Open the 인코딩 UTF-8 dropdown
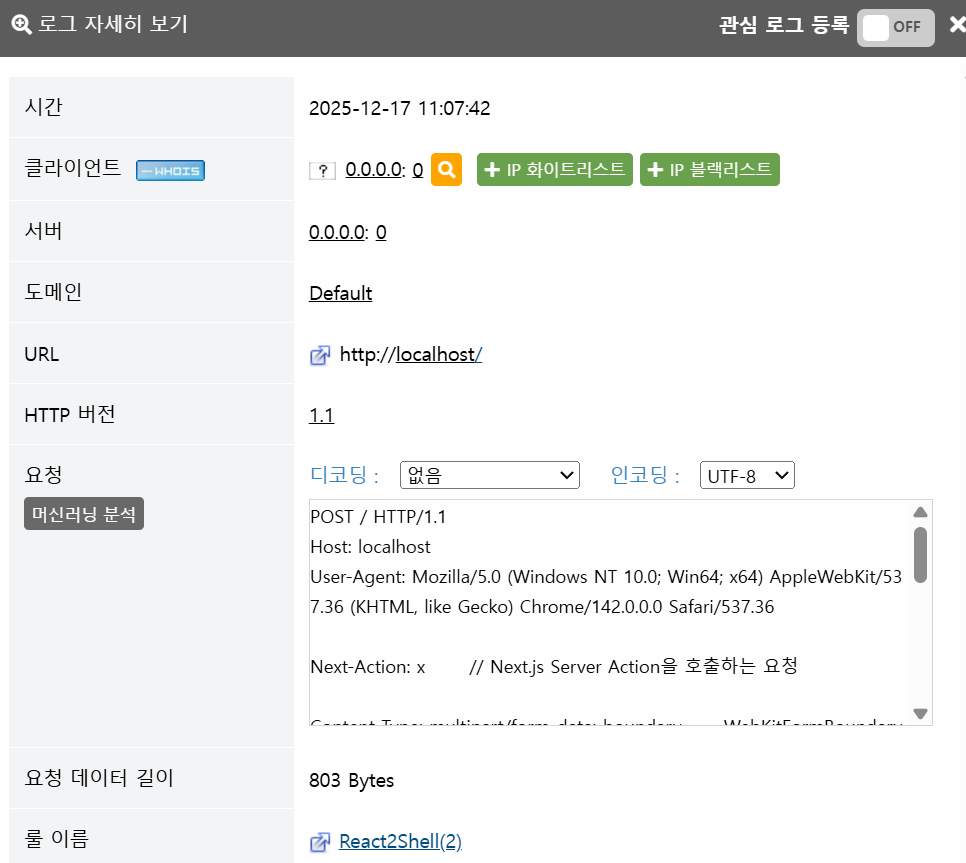The height and width of the screenshot is (863, 966). 747,475
